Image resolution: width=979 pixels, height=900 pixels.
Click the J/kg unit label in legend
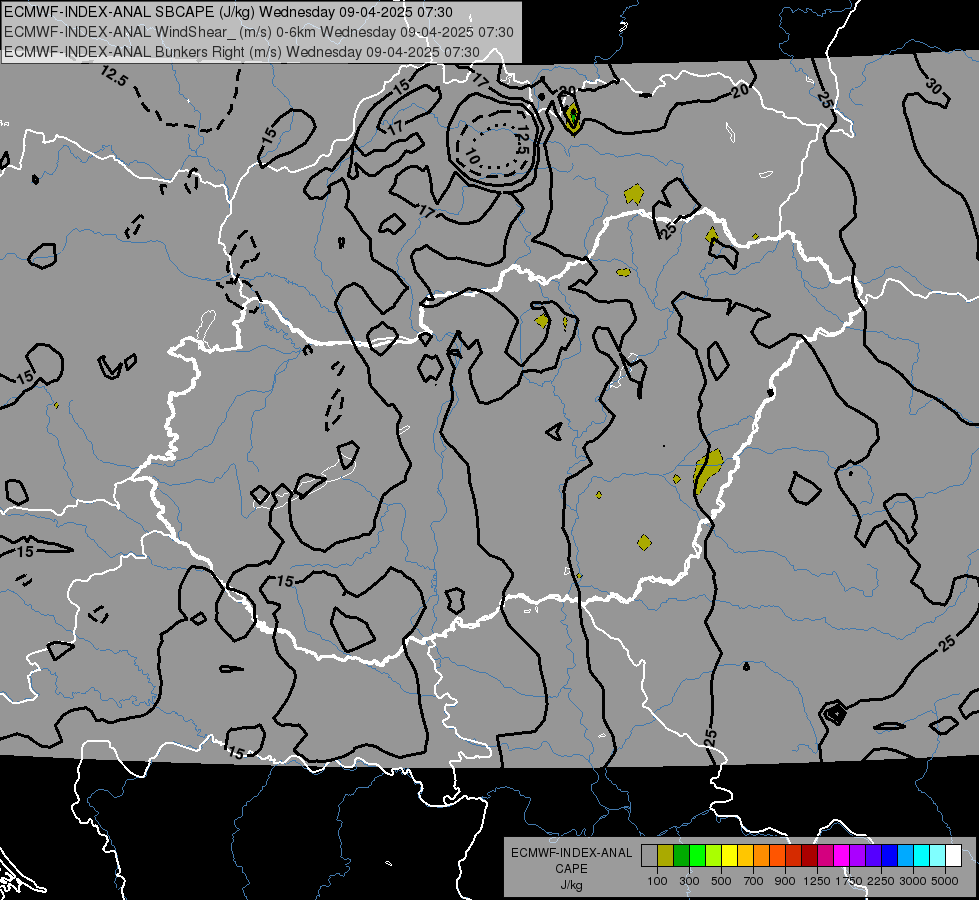(x=571, y=885)
